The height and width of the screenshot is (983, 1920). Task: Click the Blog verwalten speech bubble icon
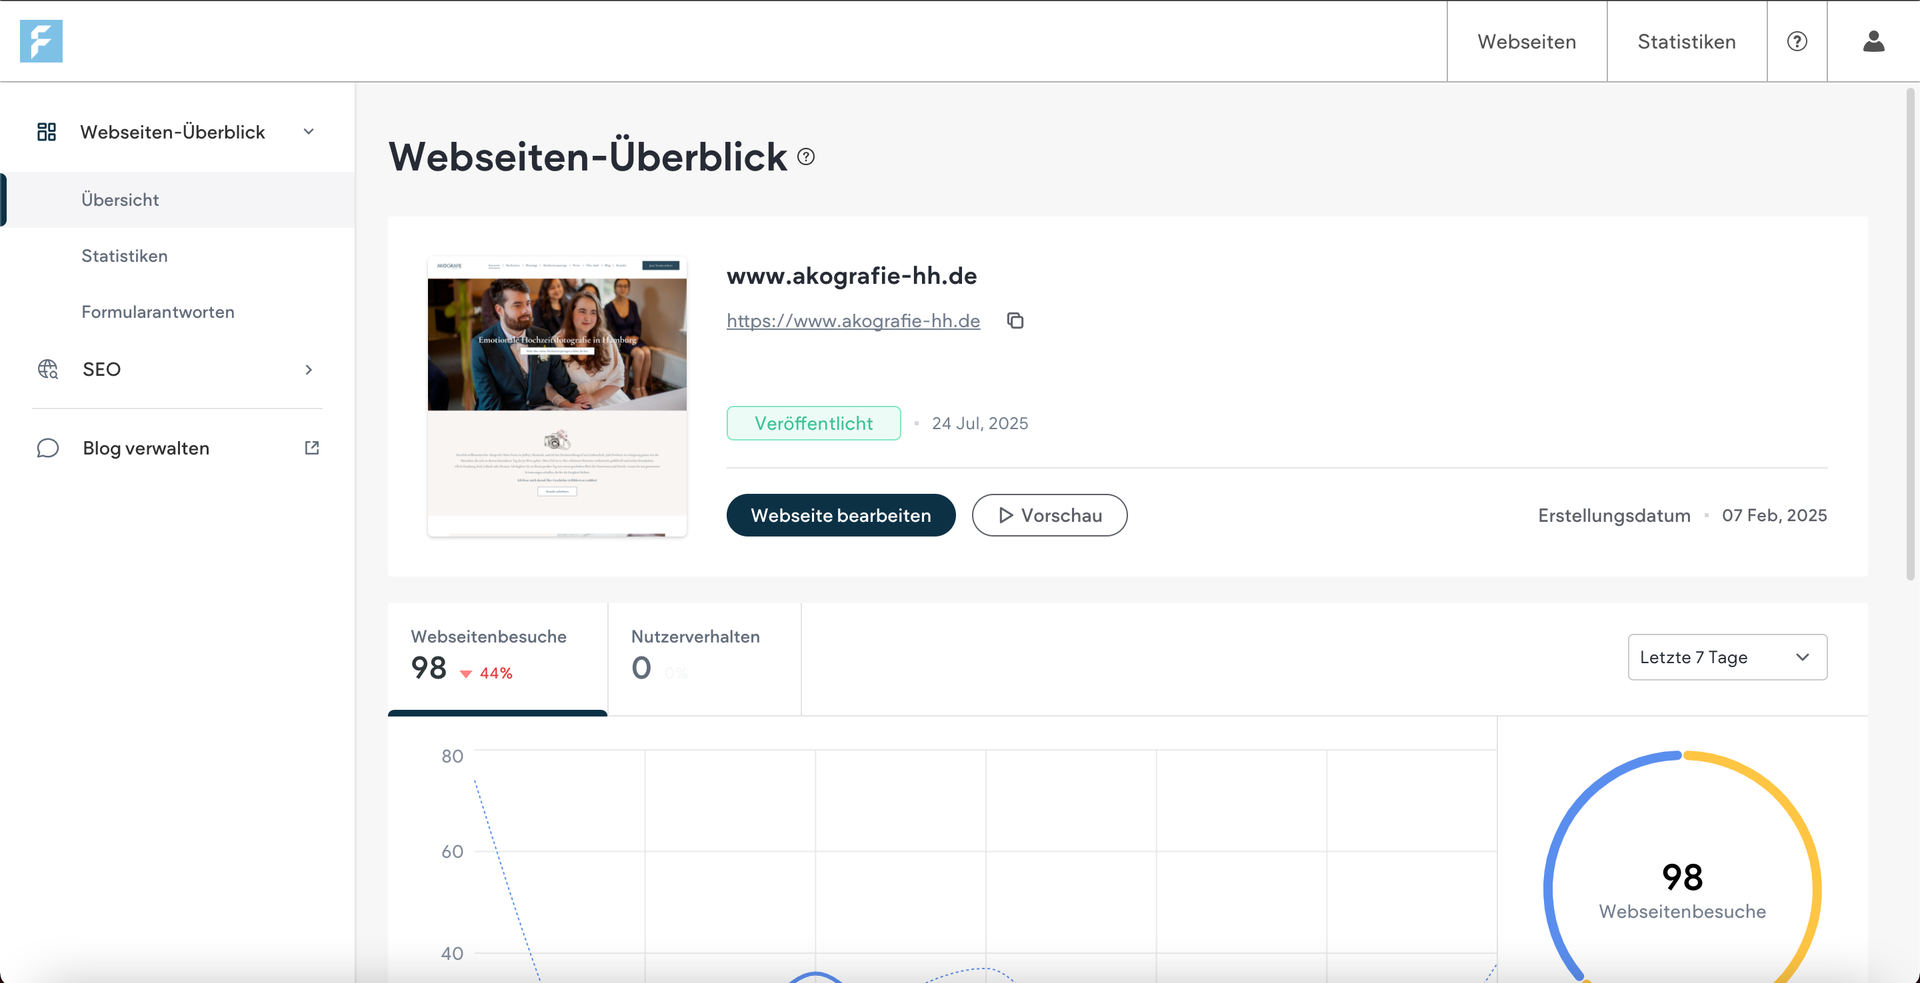coord(48,448)
